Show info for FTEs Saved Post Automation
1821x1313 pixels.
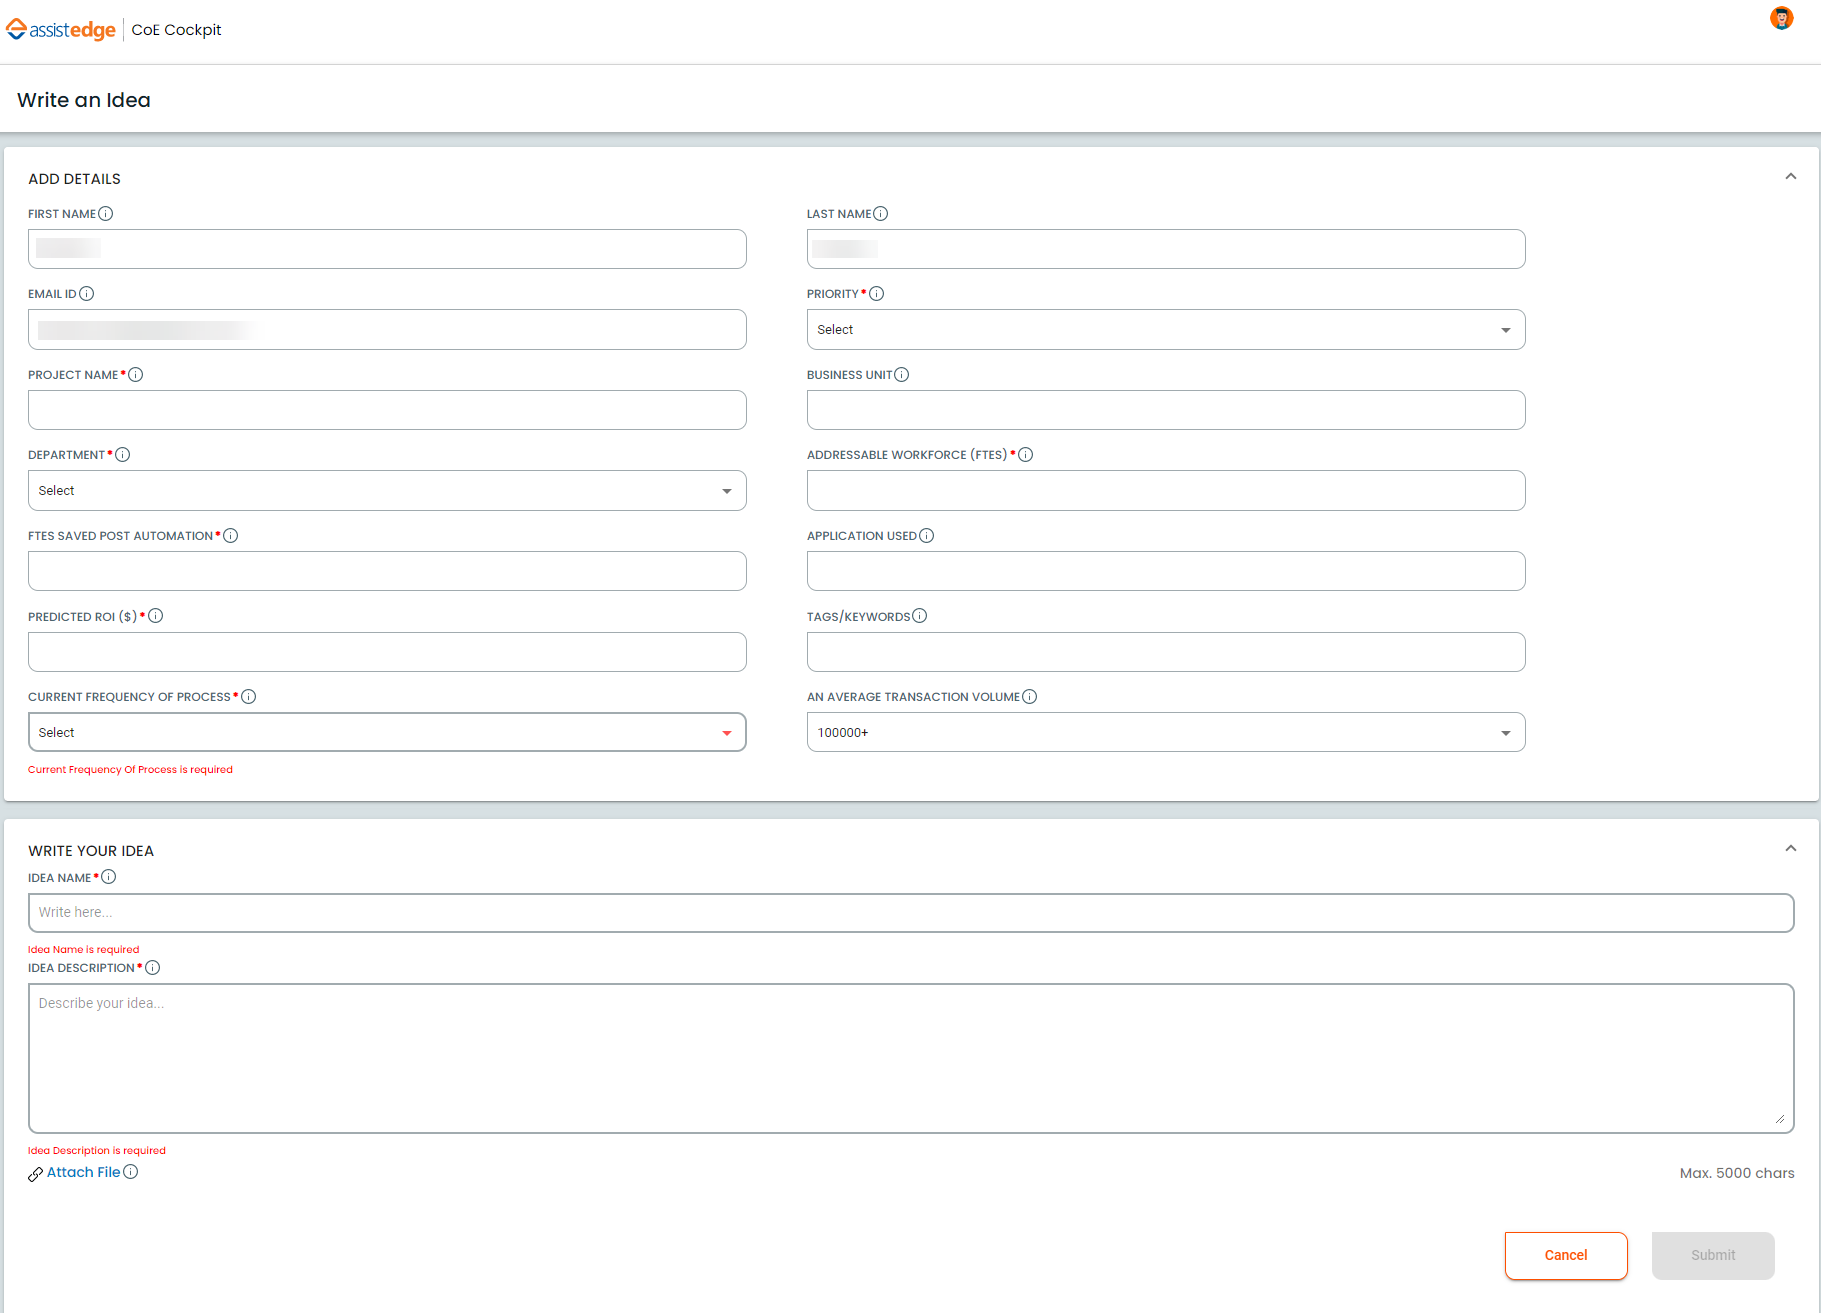click(231, 536)
